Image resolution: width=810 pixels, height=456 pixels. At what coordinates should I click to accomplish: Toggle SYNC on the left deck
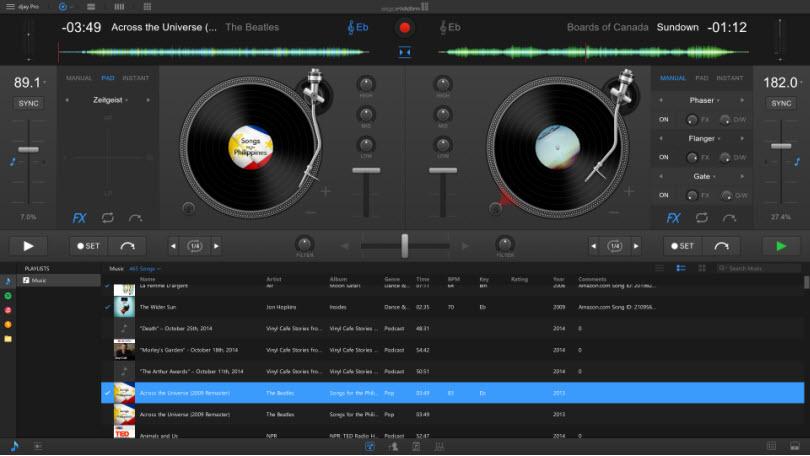[x=28, y=103]
